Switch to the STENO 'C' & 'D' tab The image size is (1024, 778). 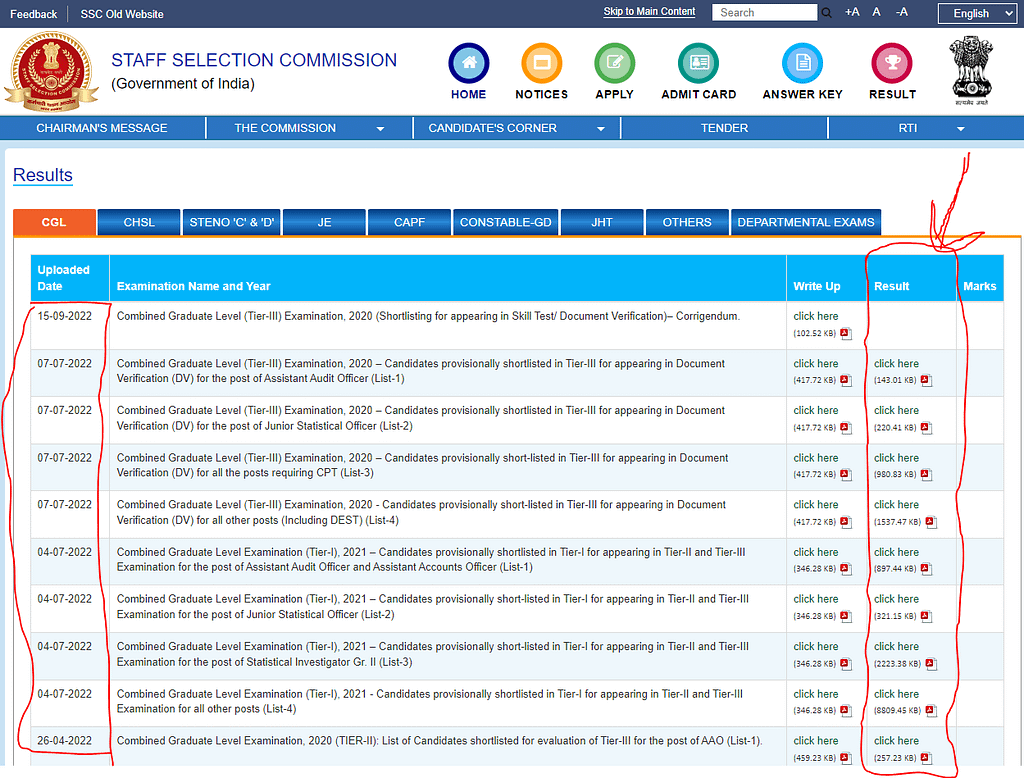[232, 222]
